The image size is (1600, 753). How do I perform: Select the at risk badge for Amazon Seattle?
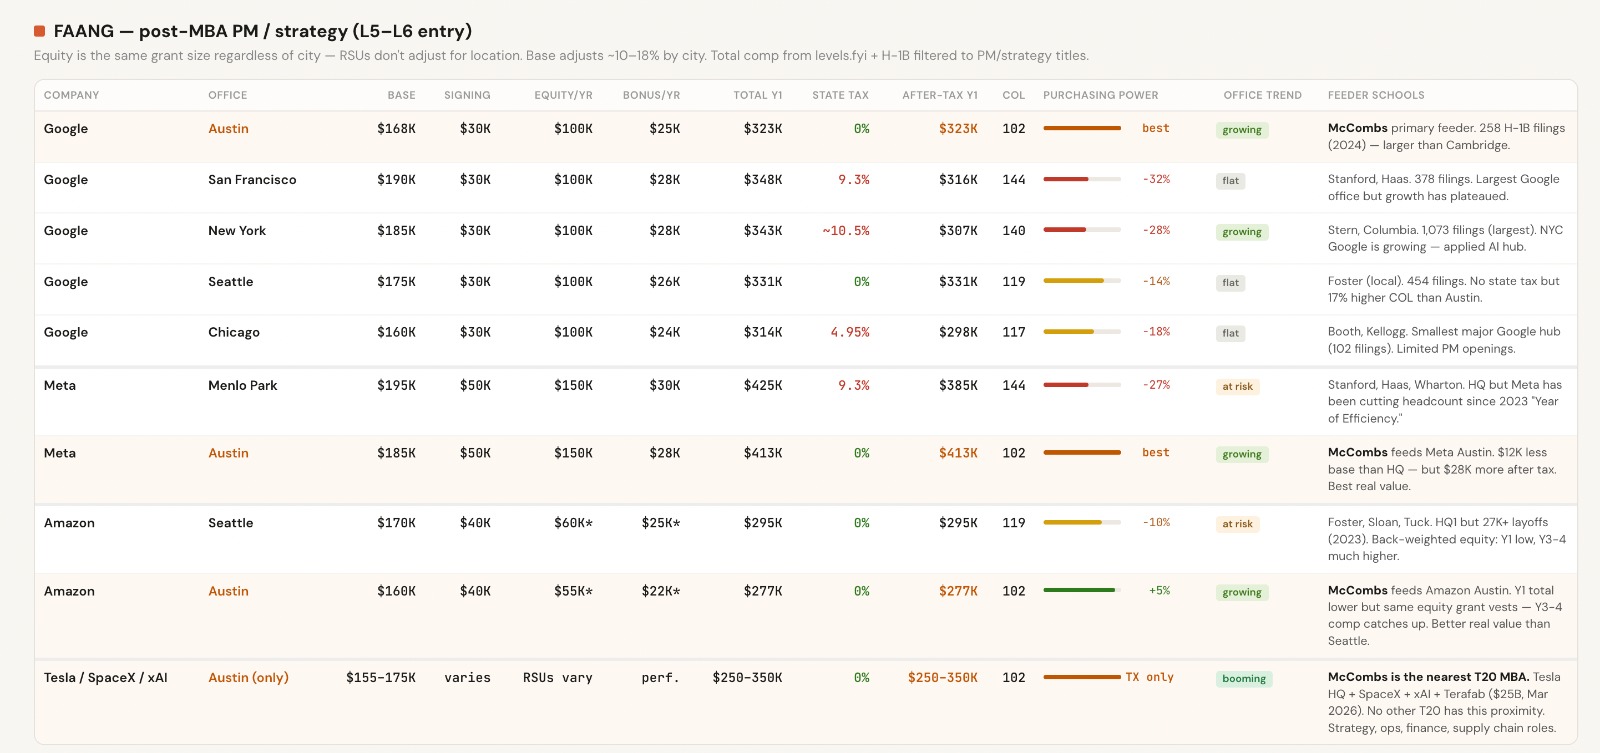pos(1237,524)
